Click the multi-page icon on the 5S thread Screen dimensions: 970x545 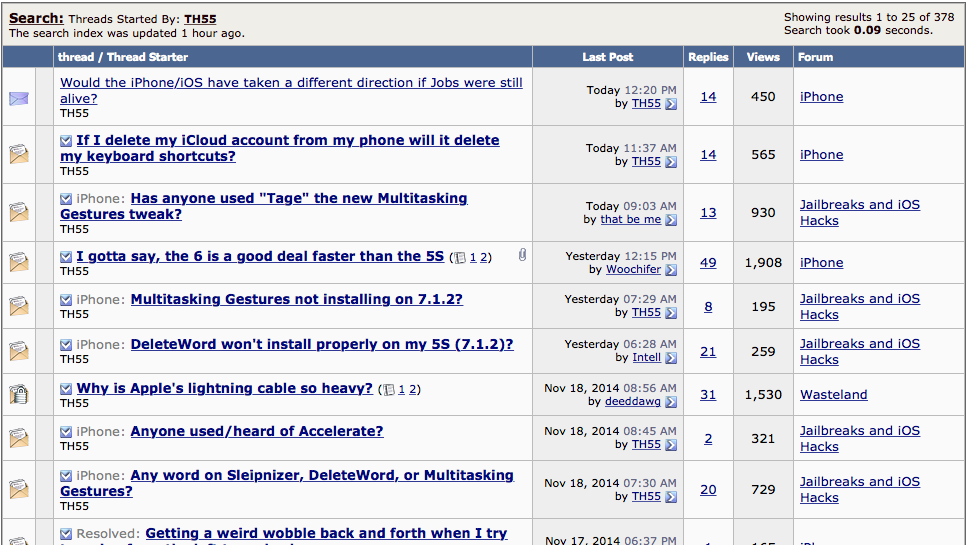point(460,258)
